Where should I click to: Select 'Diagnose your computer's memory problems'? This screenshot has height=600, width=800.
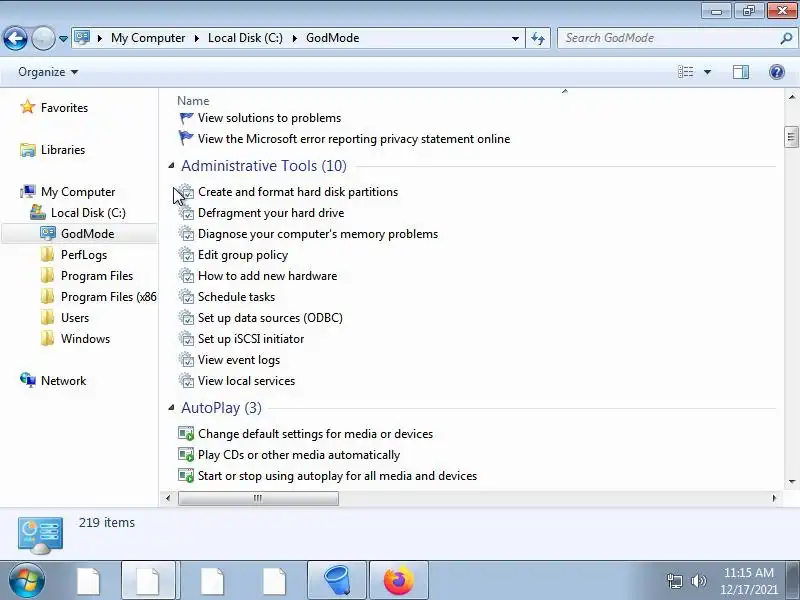(x=317, y=234)
